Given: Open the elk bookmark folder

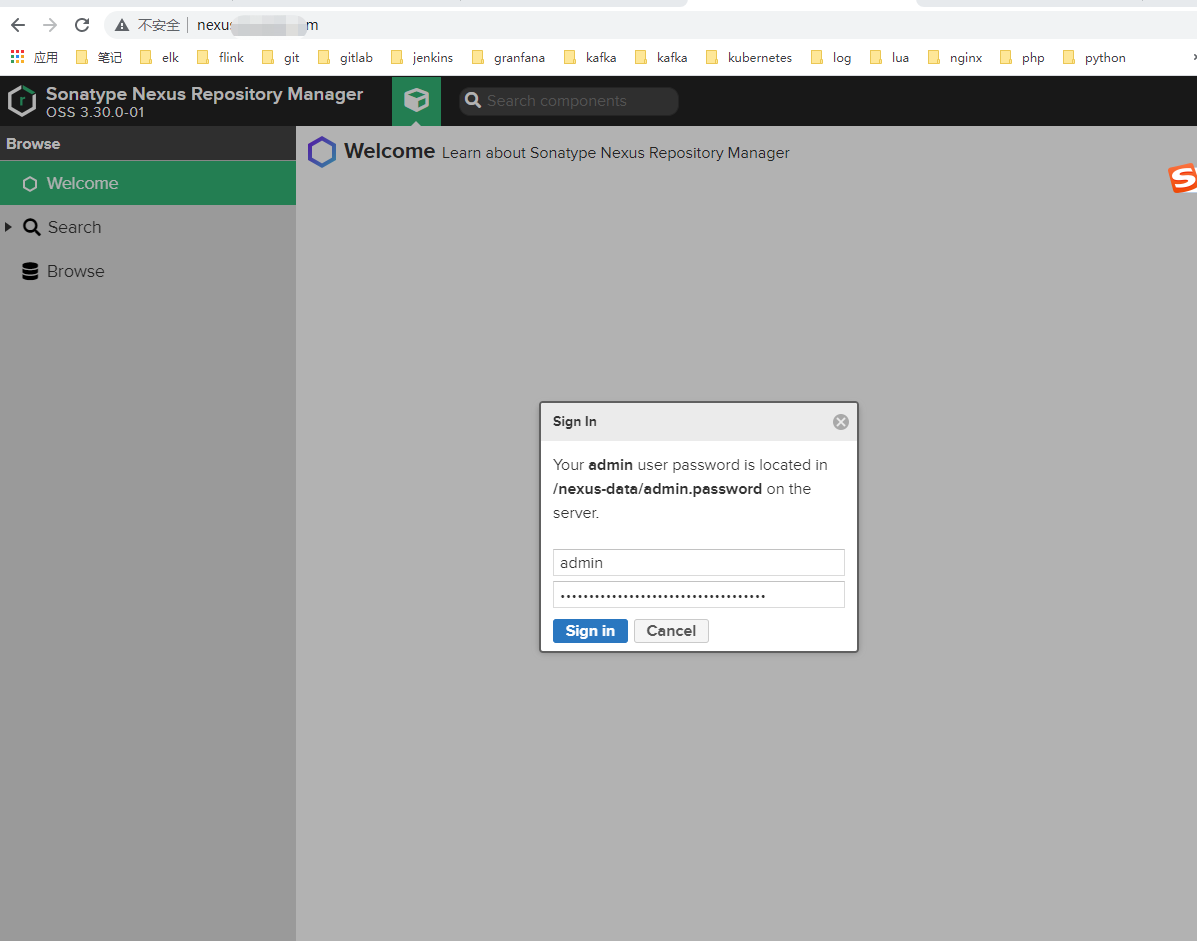Looking at the screenshot, I should pyautogui.click(x=159, y=57).
